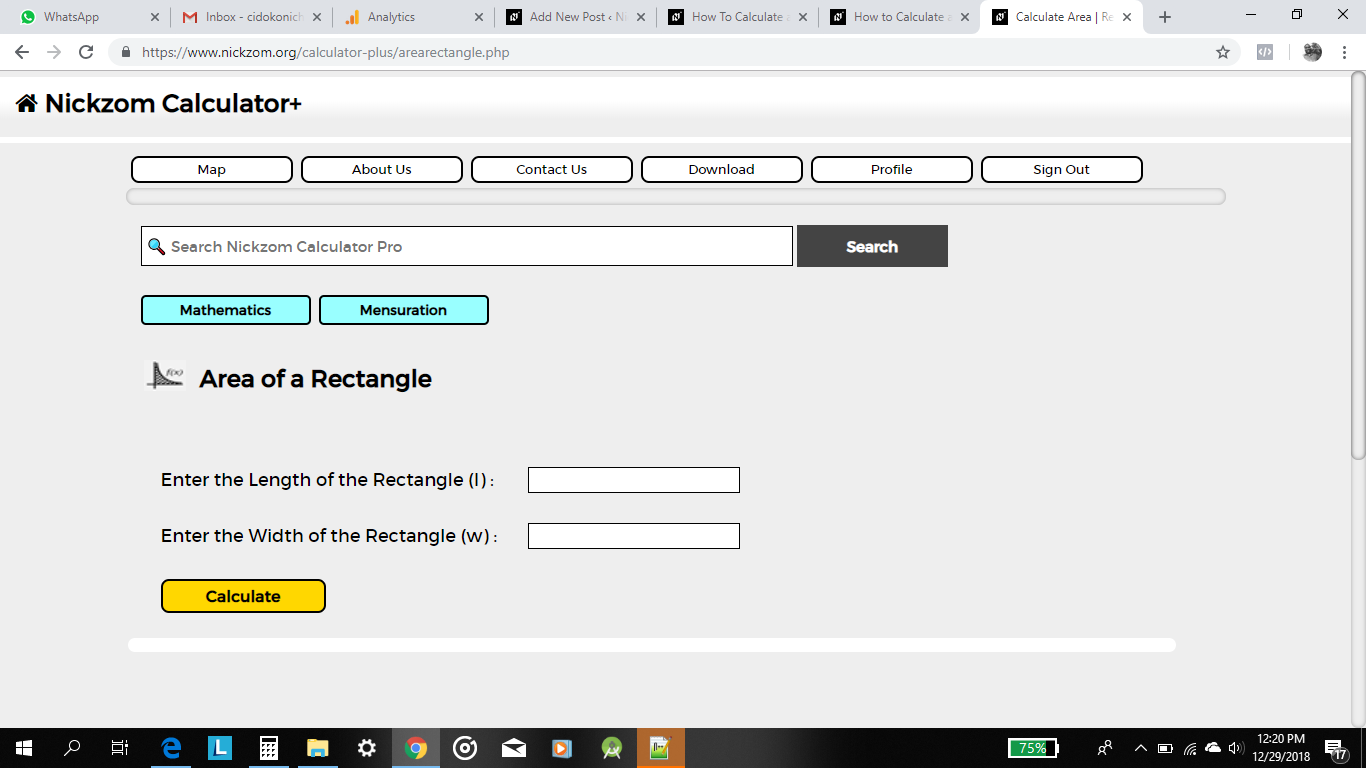Close the WhatsApp tab

click(x=154, y=17)
